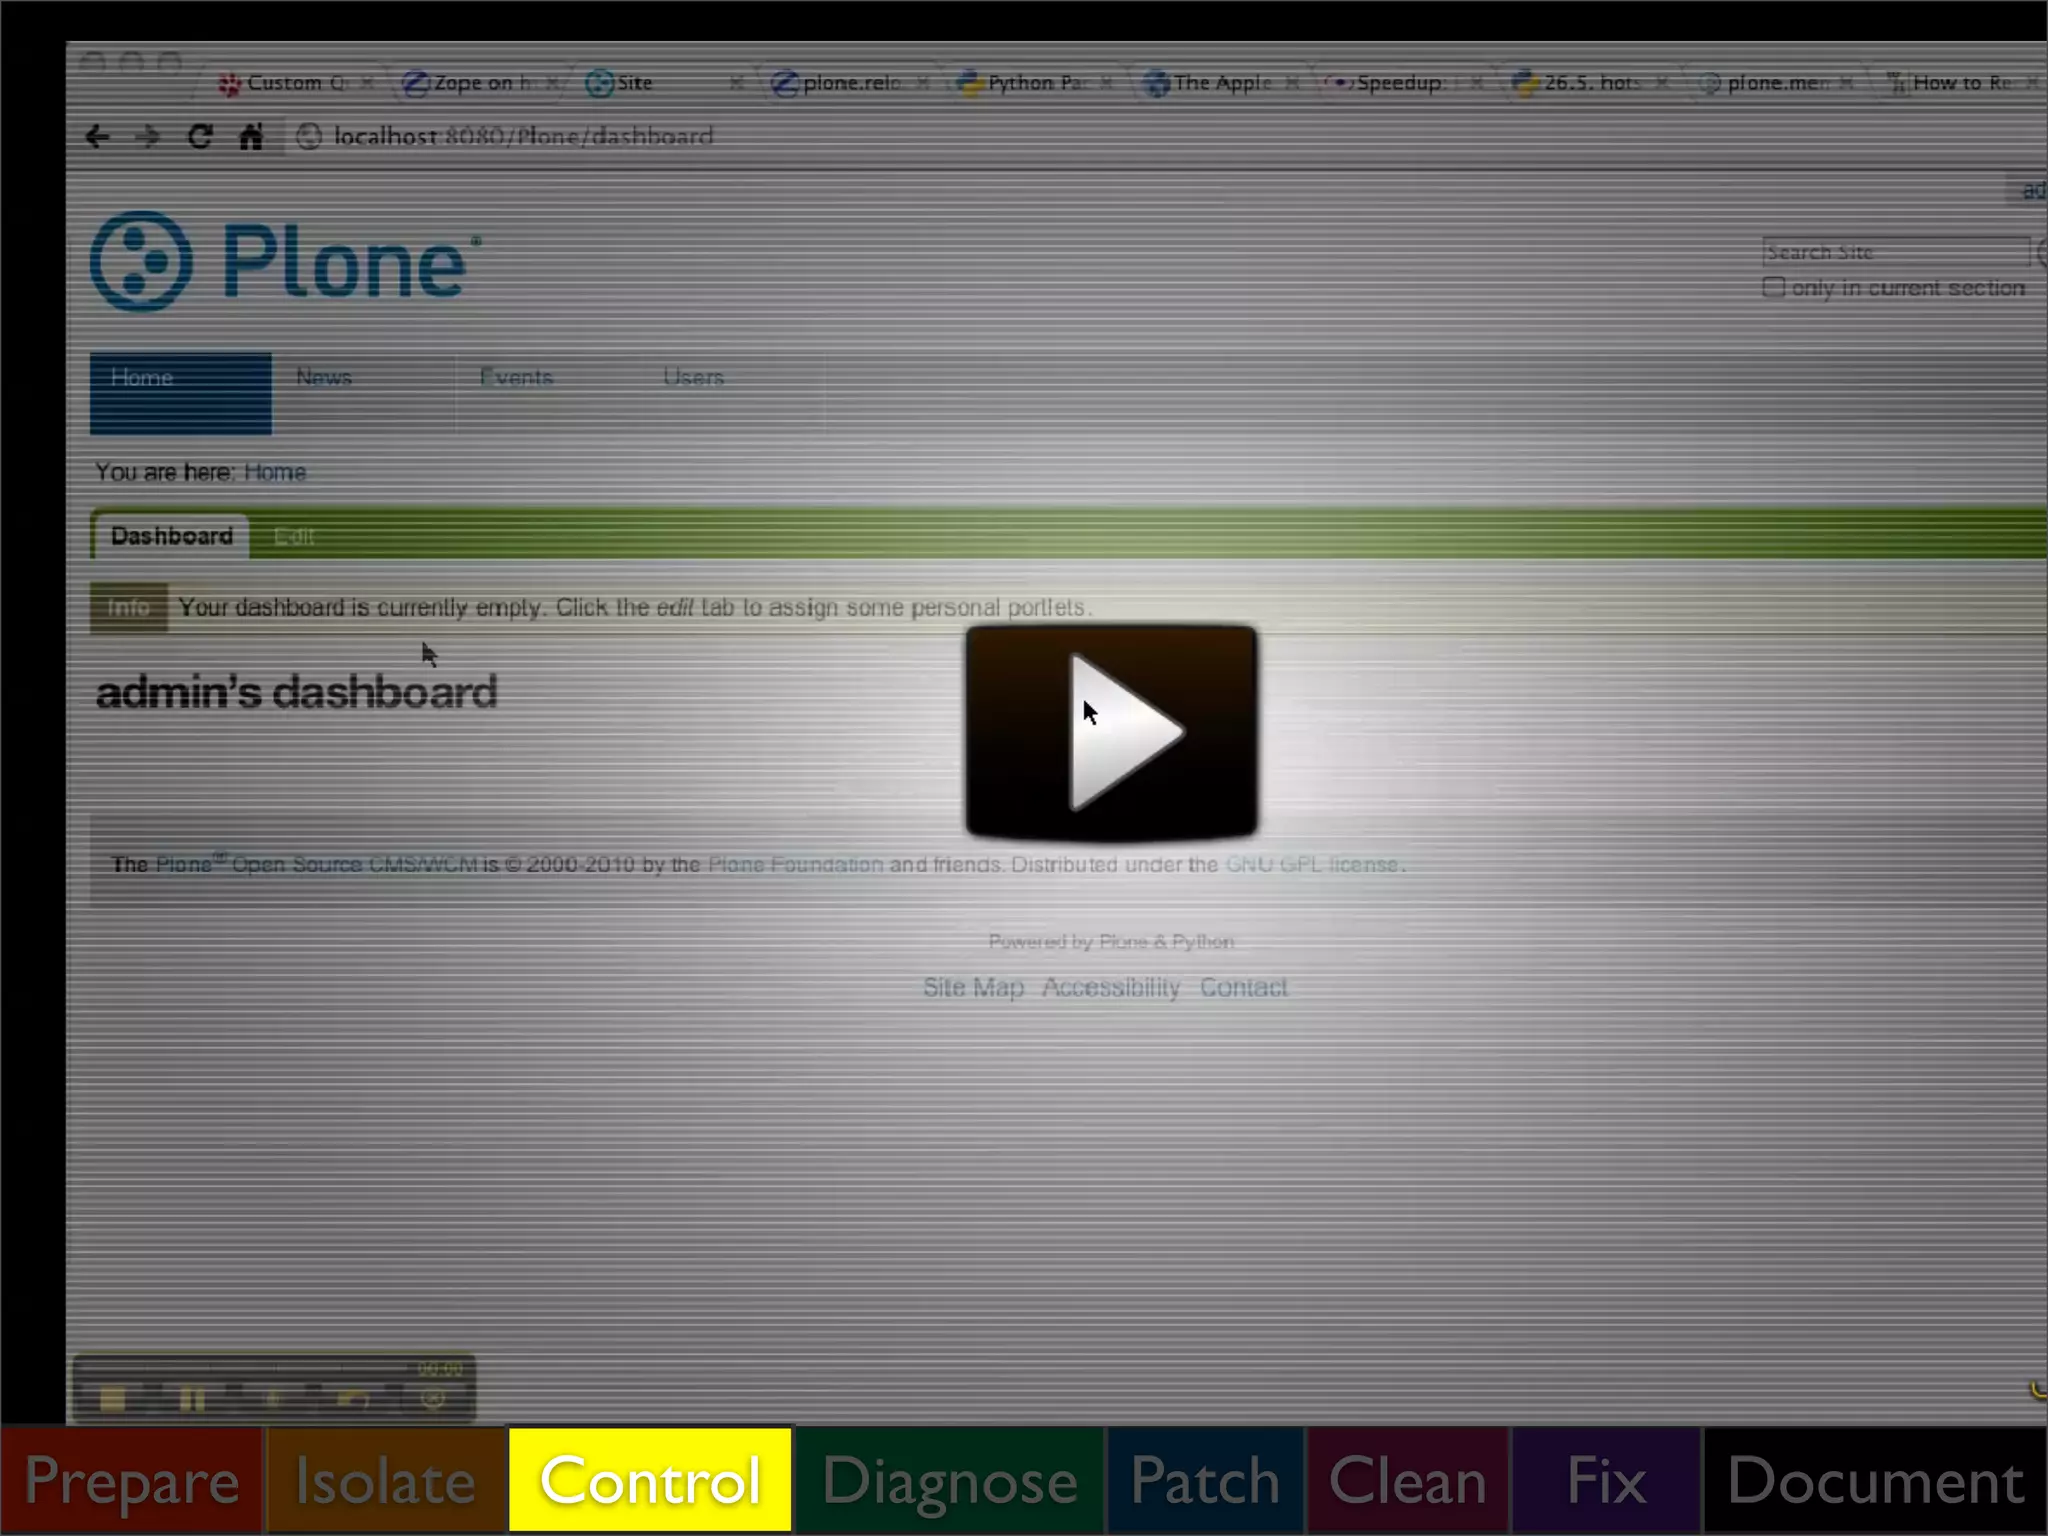Open the Site Map footer link
This screenshot has width=2048, height=1536.
(x=973, y=988)
